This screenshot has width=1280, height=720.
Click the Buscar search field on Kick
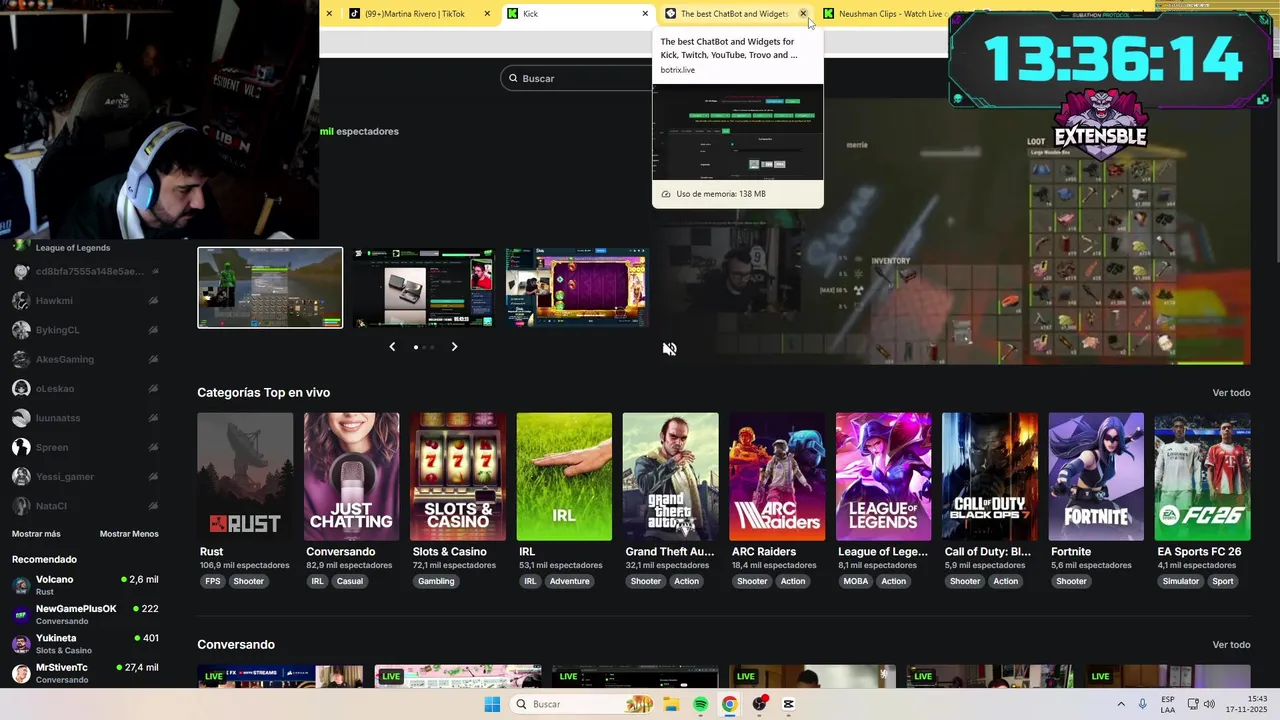pos(577,78)
